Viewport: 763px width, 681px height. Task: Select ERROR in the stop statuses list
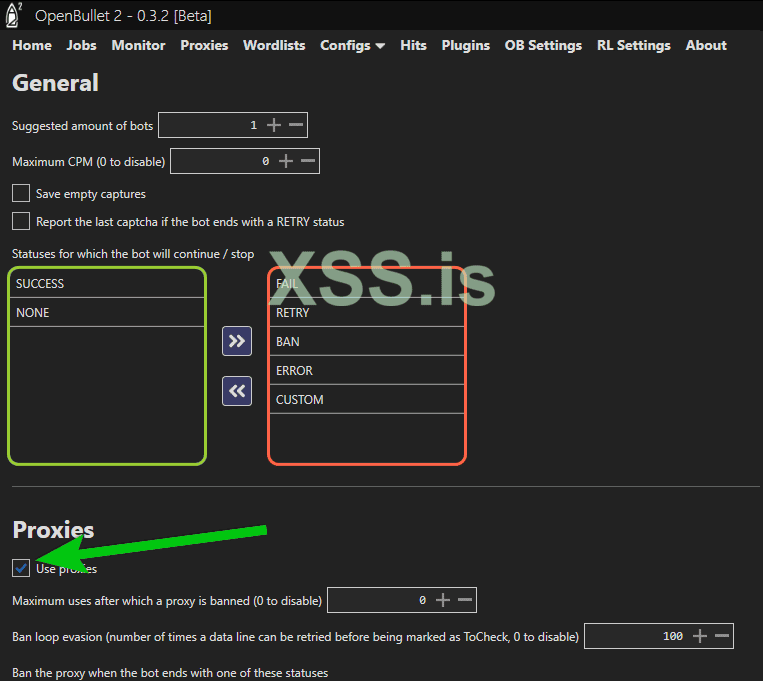(x=367, y=370)
